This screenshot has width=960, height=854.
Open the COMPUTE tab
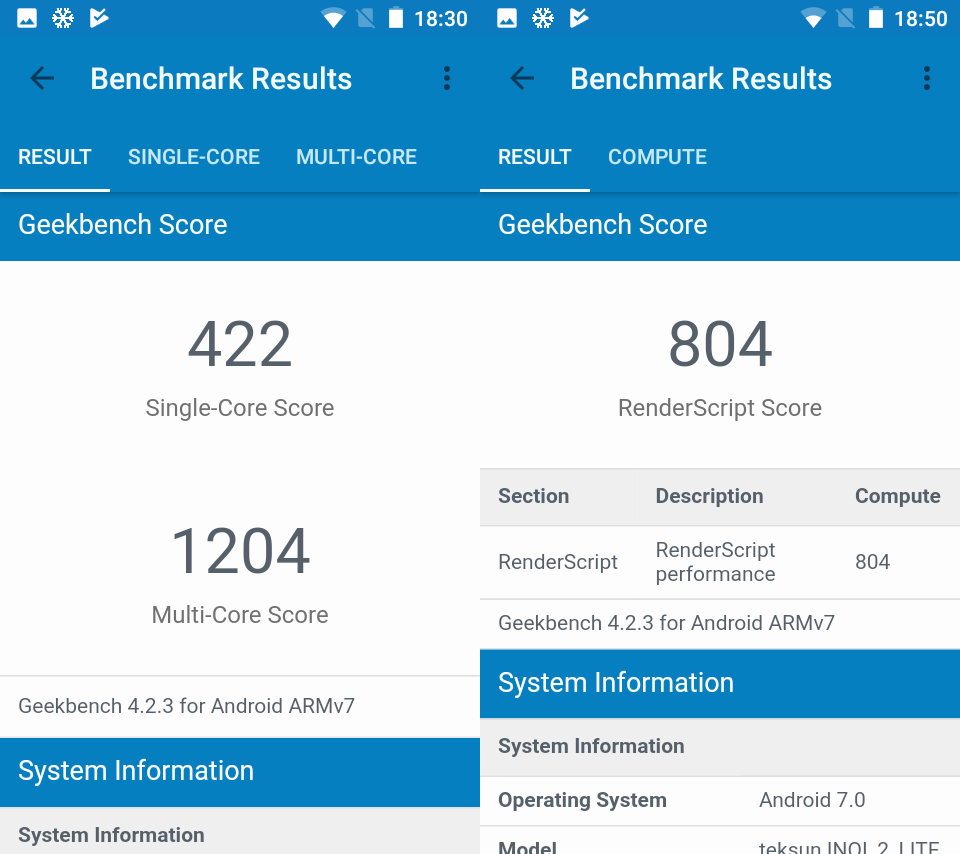(x=657, y=157)
